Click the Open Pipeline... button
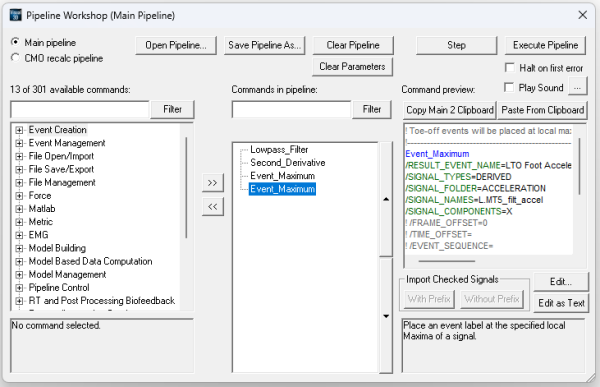Screen dimensions: 600x387 176,45
